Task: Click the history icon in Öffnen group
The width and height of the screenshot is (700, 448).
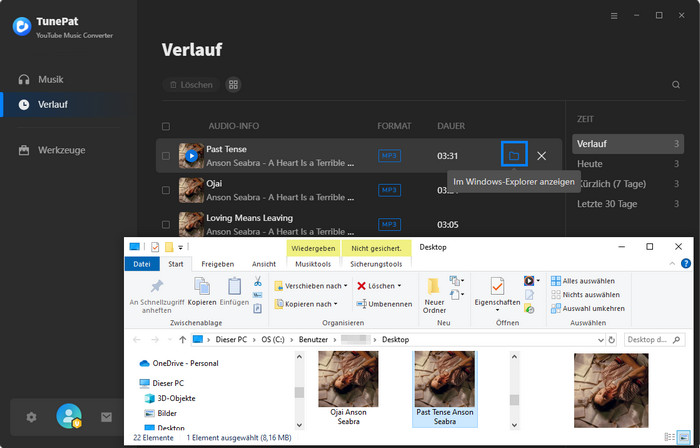Action: 529,309
